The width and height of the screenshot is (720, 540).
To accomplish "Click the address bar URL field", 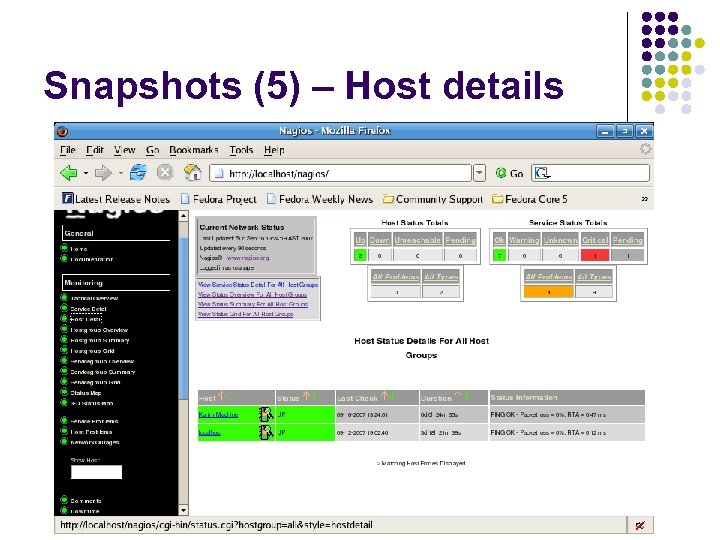I will [341, 174].
